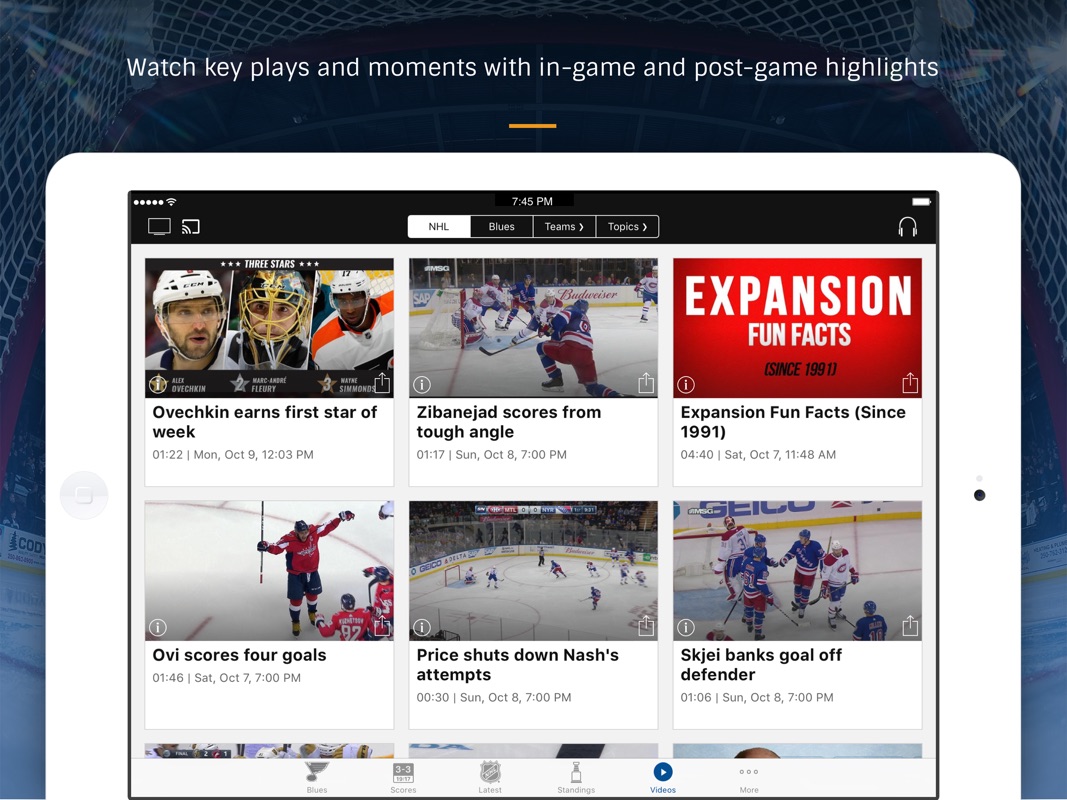
Task: Open audio via the headphones icon
Action: 907,227
